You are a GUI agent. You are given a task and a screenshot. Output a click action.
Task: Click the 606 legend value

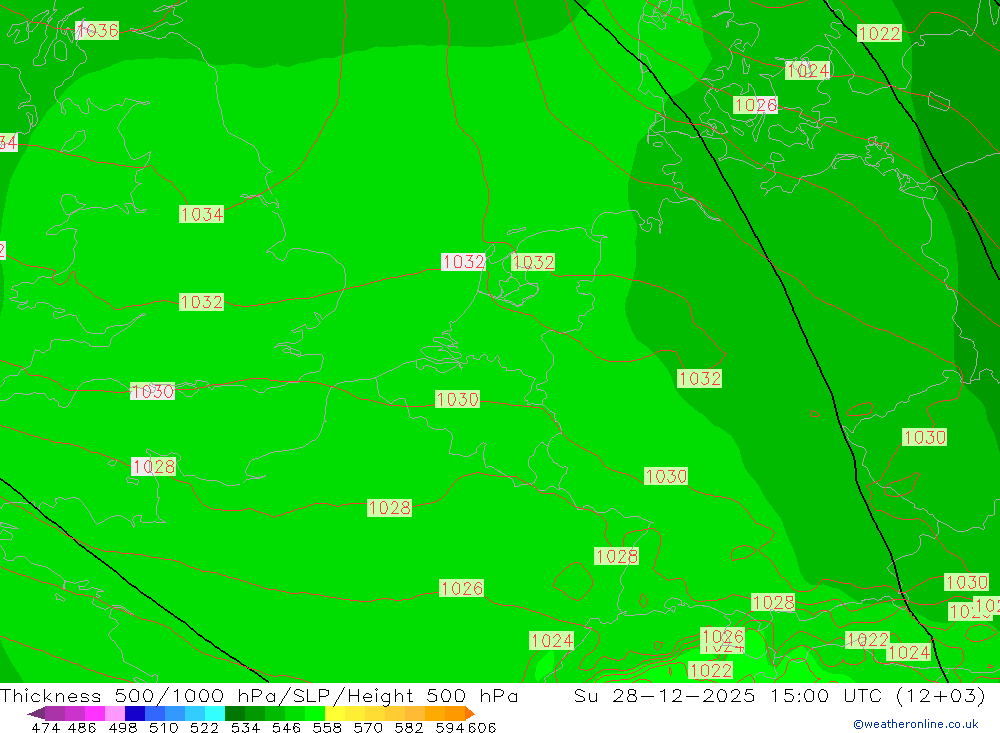click(482, 727)
